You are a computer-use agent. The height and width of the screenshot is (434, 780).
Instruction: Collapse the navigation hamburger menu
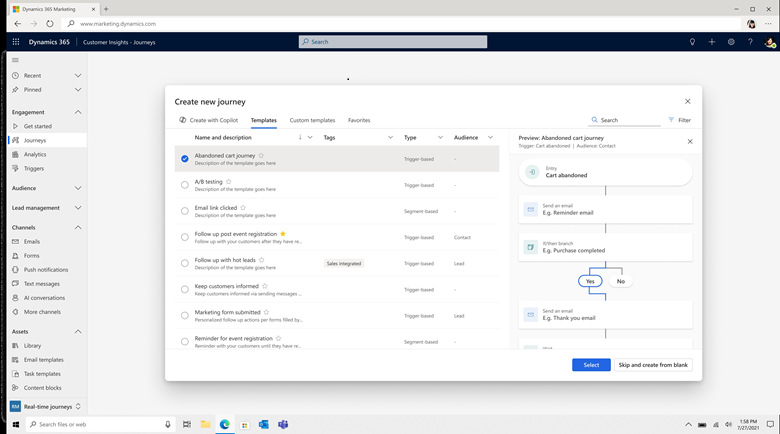15,60
